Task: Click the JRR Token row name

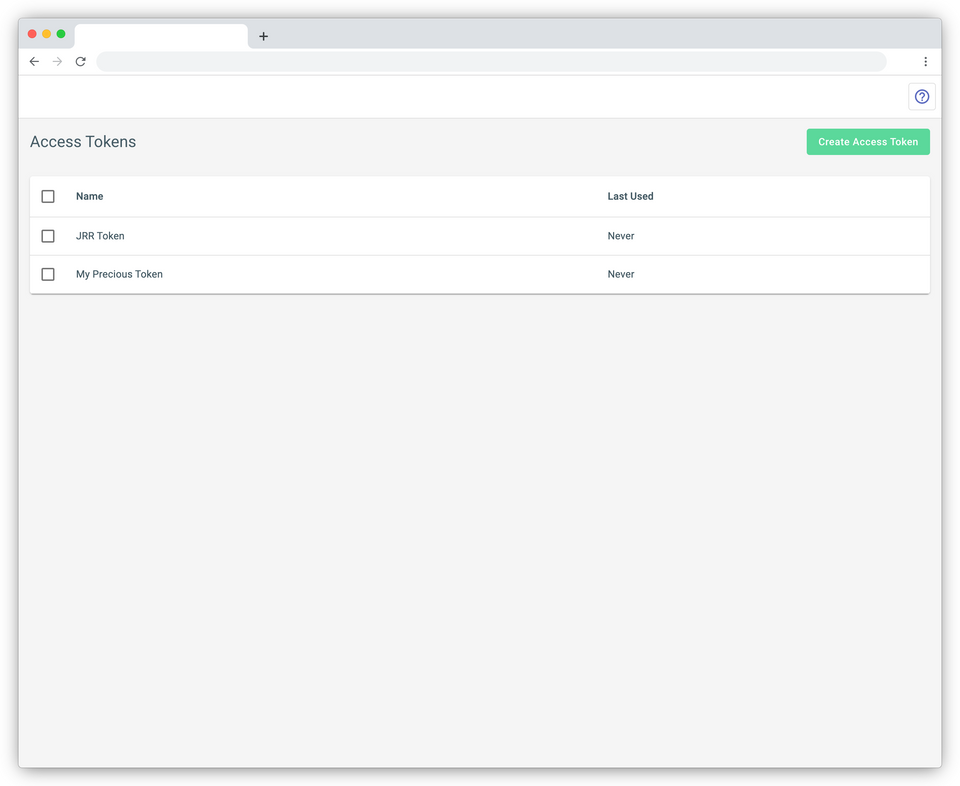Action: 100,236
